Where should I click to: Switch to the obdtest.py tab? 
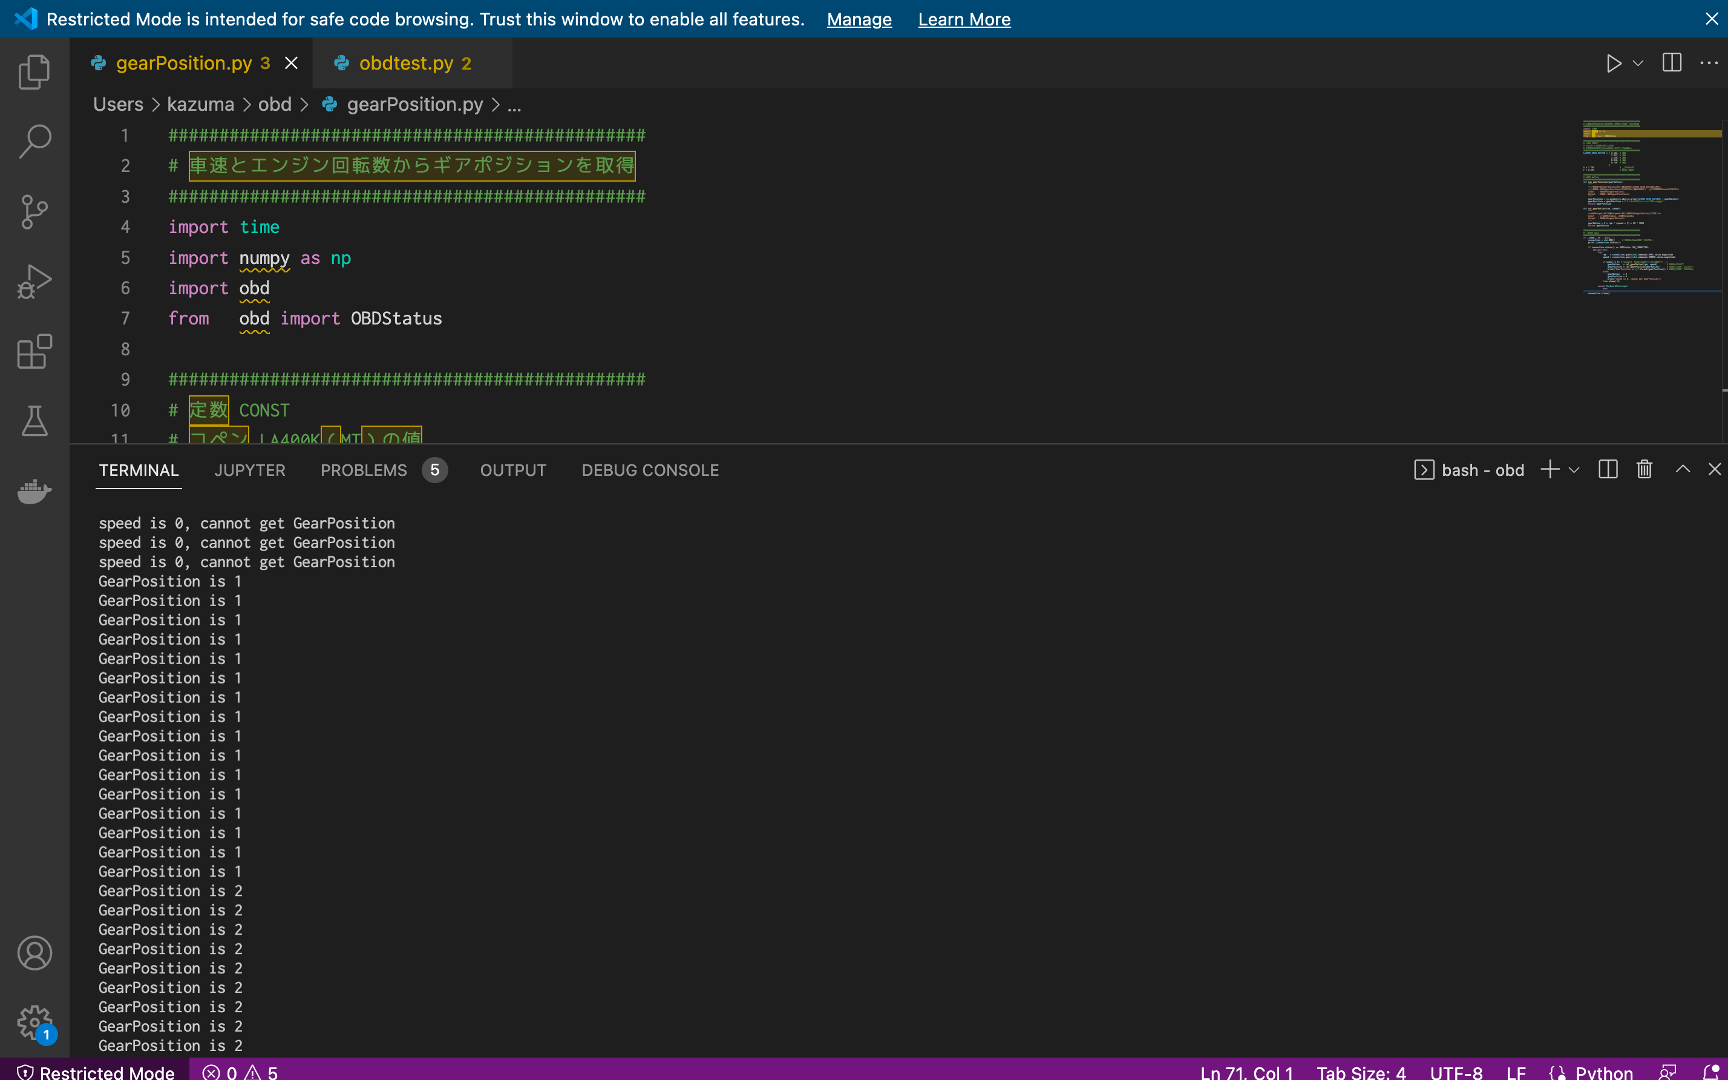coord(405,63)
